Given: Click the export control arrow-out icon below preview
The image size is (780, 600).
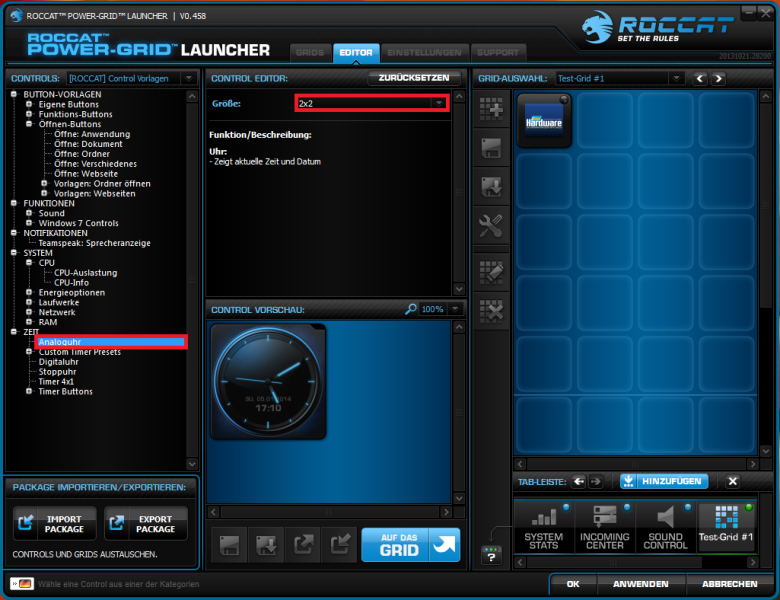Looking at the screenshot, I should click(303, 545).
